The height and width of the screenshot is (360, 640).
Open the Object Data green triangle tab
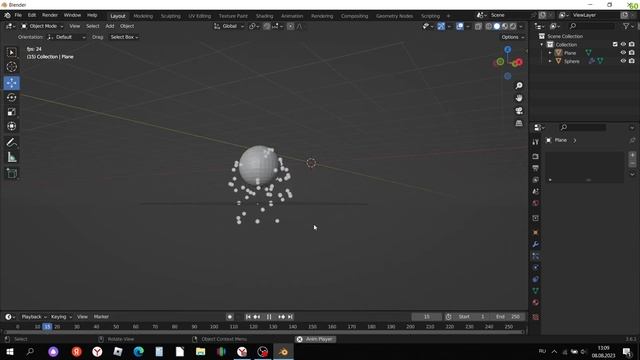[536, 291]
